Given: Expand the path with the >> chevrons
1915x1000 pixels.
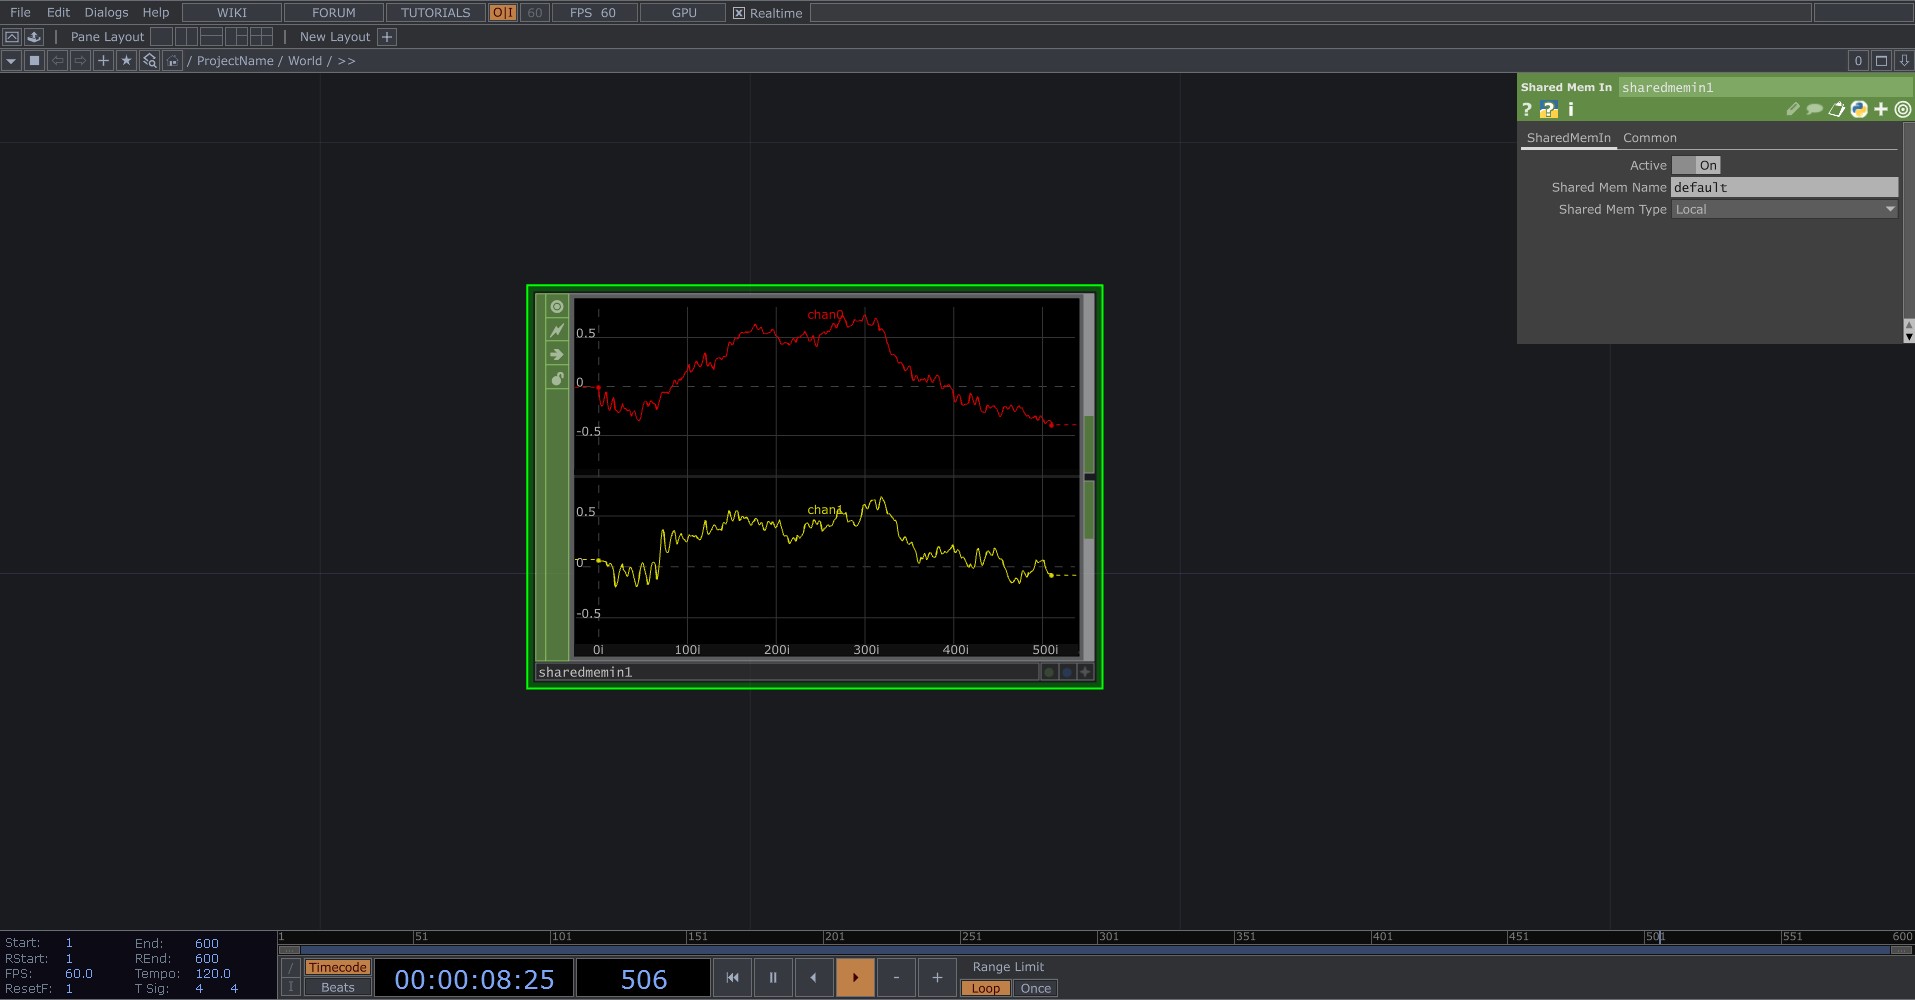Looking at the screenshot, I should (x=346, y=61).
